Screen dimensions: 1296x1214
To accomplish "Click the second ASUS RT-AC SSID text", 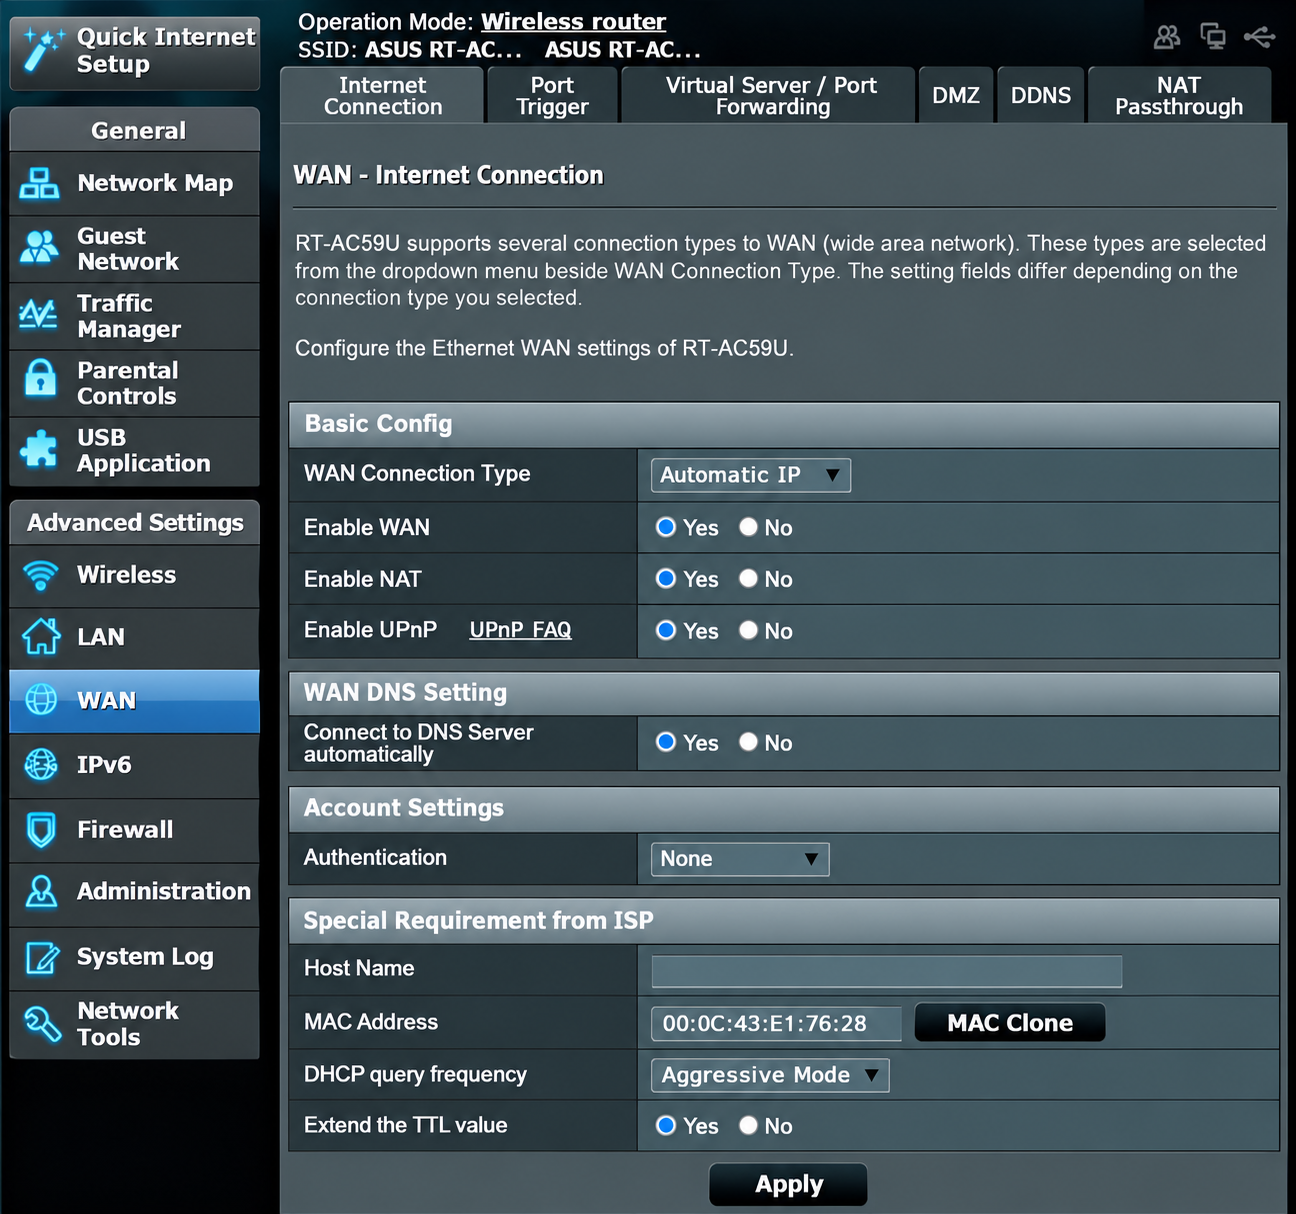I will [623, 49].
